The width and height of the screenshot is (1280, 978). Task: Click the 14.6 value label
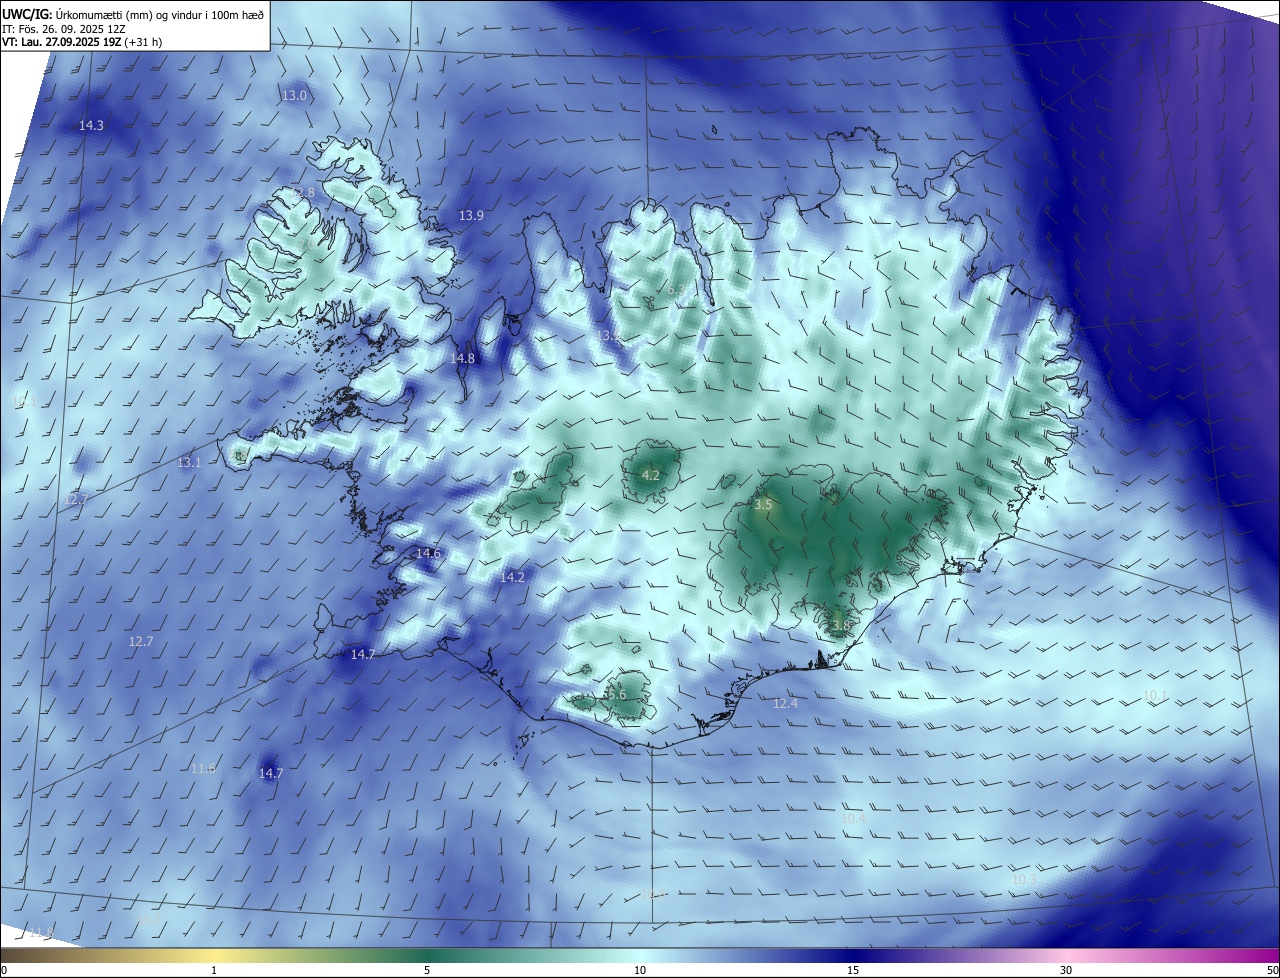point(428,553)
